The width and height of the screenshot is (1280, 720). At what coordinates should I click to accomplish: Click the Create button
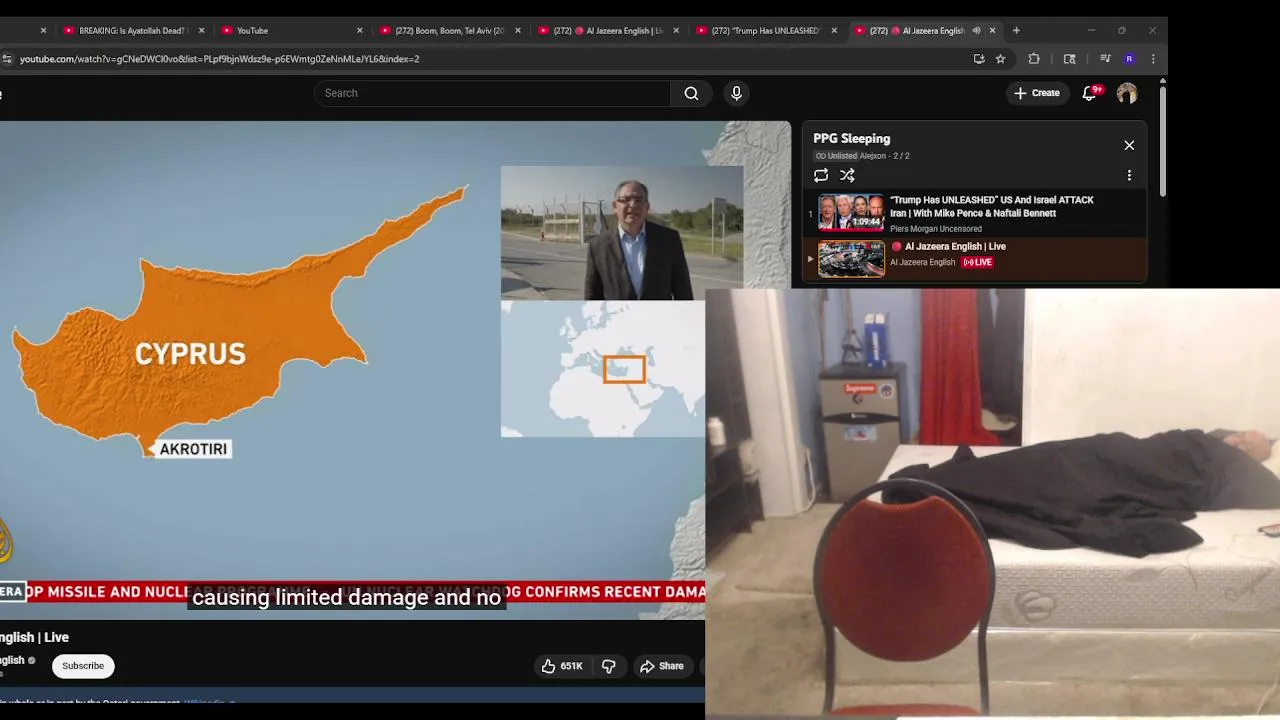point(1036,93)
